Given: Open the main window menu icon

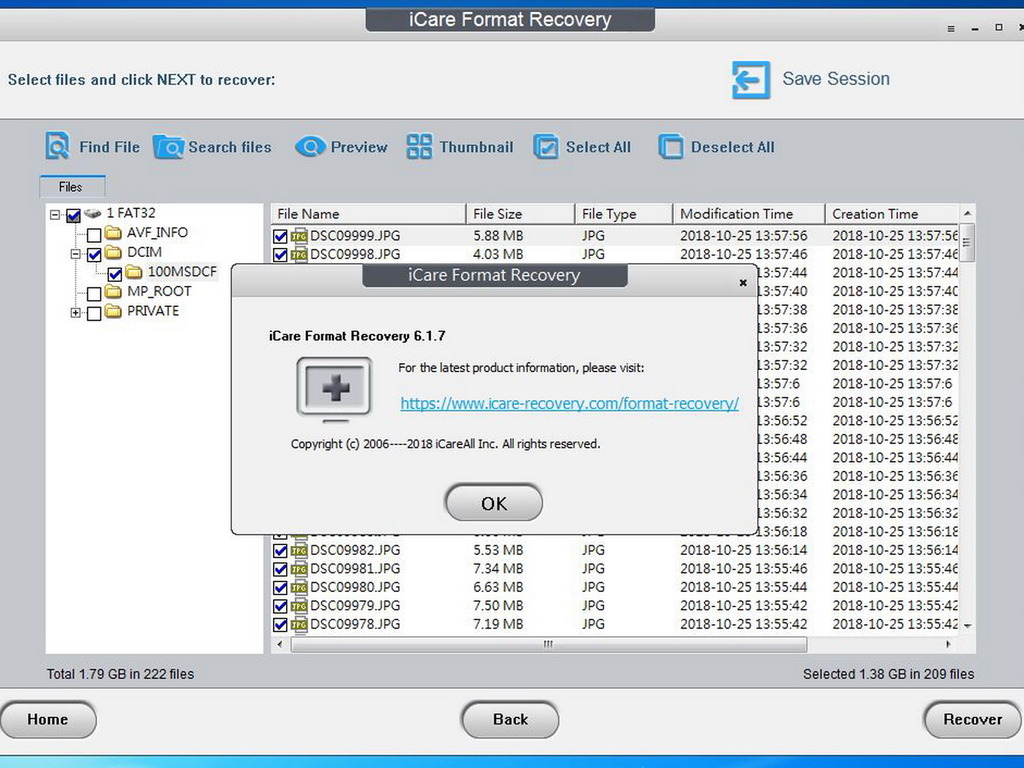Looking at the screenshot, I should pyautogui.click(x=951, y=29).
